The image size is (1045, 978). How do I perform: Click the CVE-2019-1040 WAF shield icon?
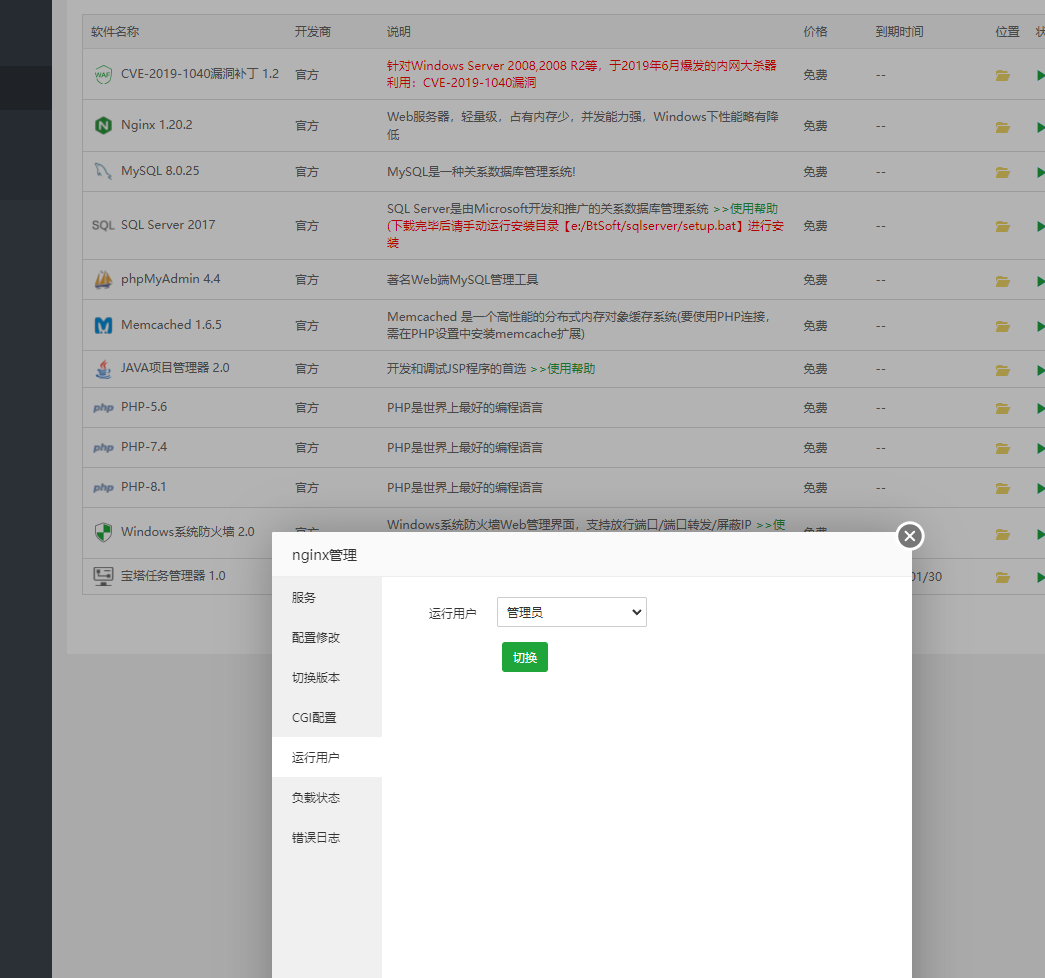[103, 74]
